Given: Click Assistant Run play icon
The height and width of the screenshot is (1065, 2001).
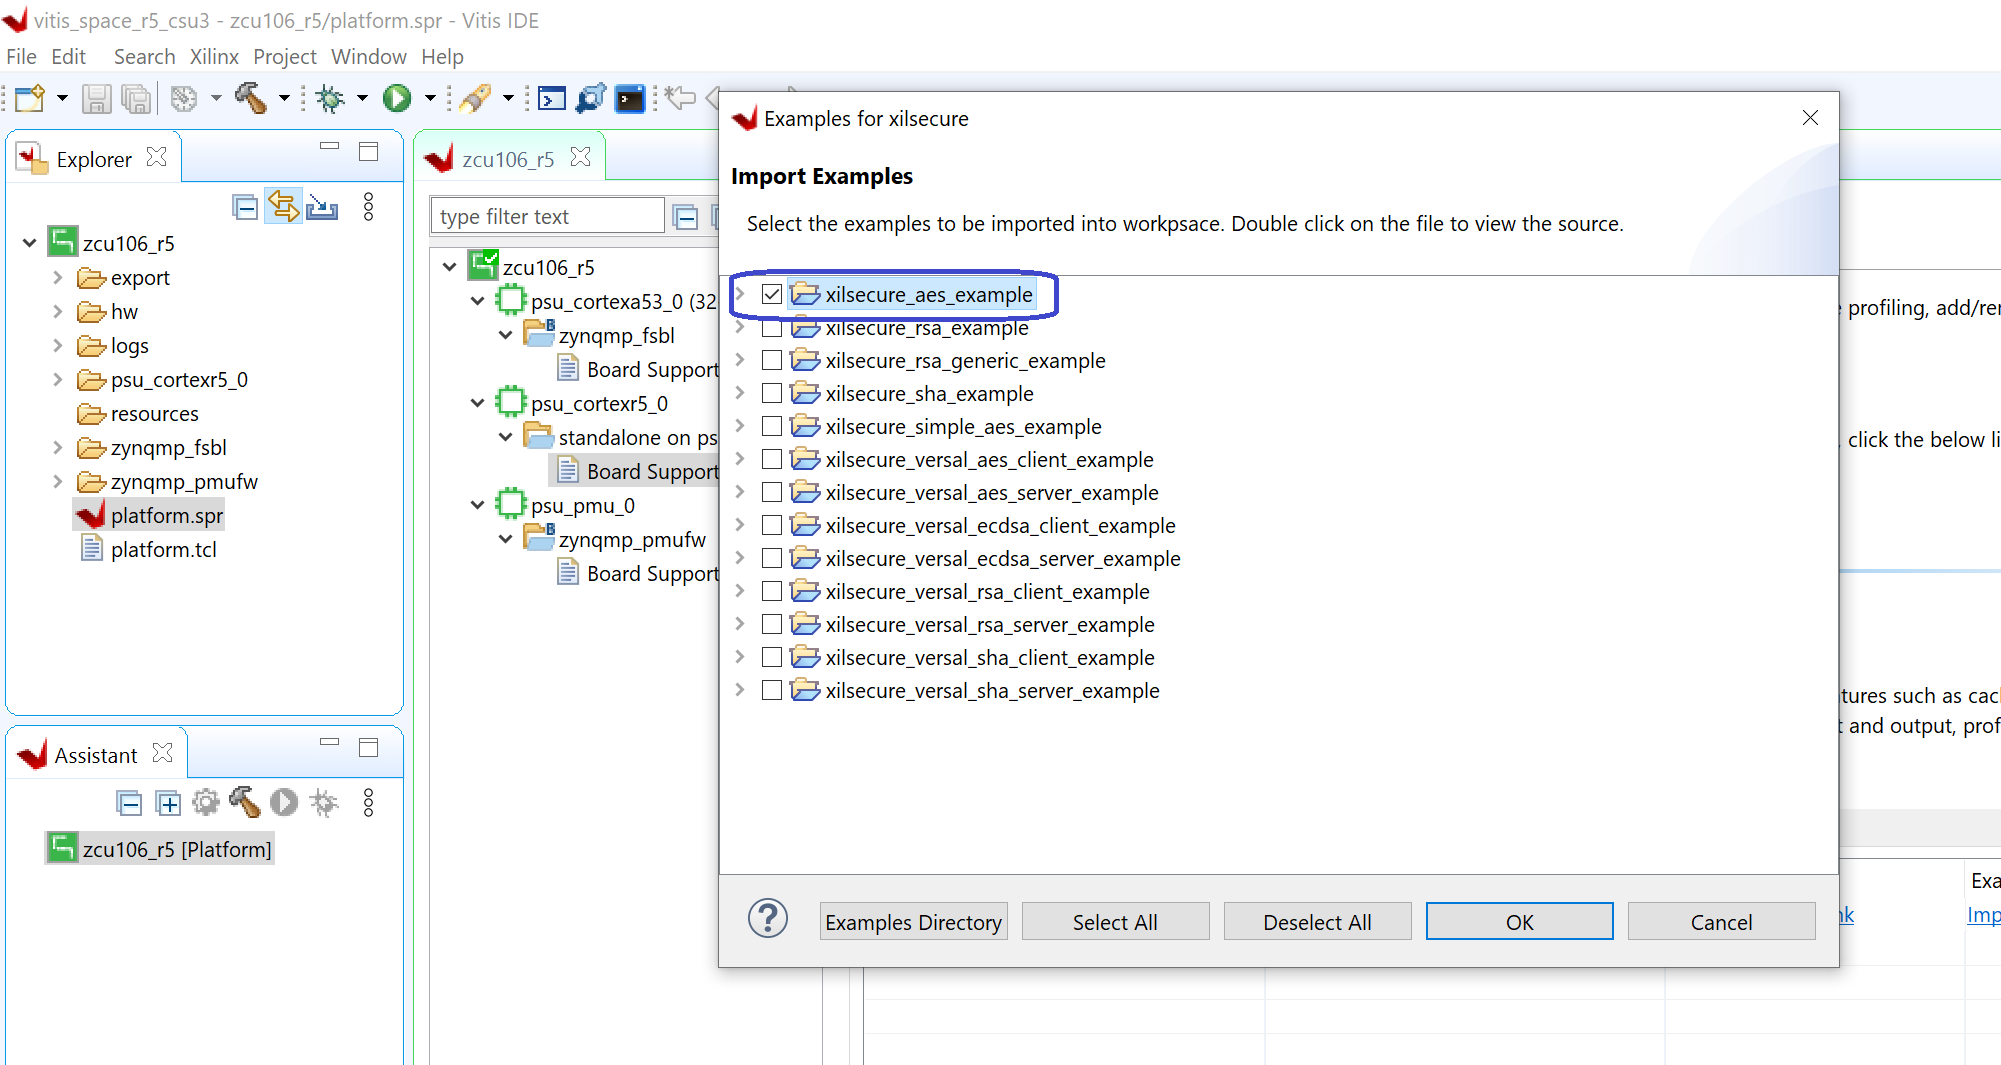Looking at the screenshot, I should click(x=284, y=802).
